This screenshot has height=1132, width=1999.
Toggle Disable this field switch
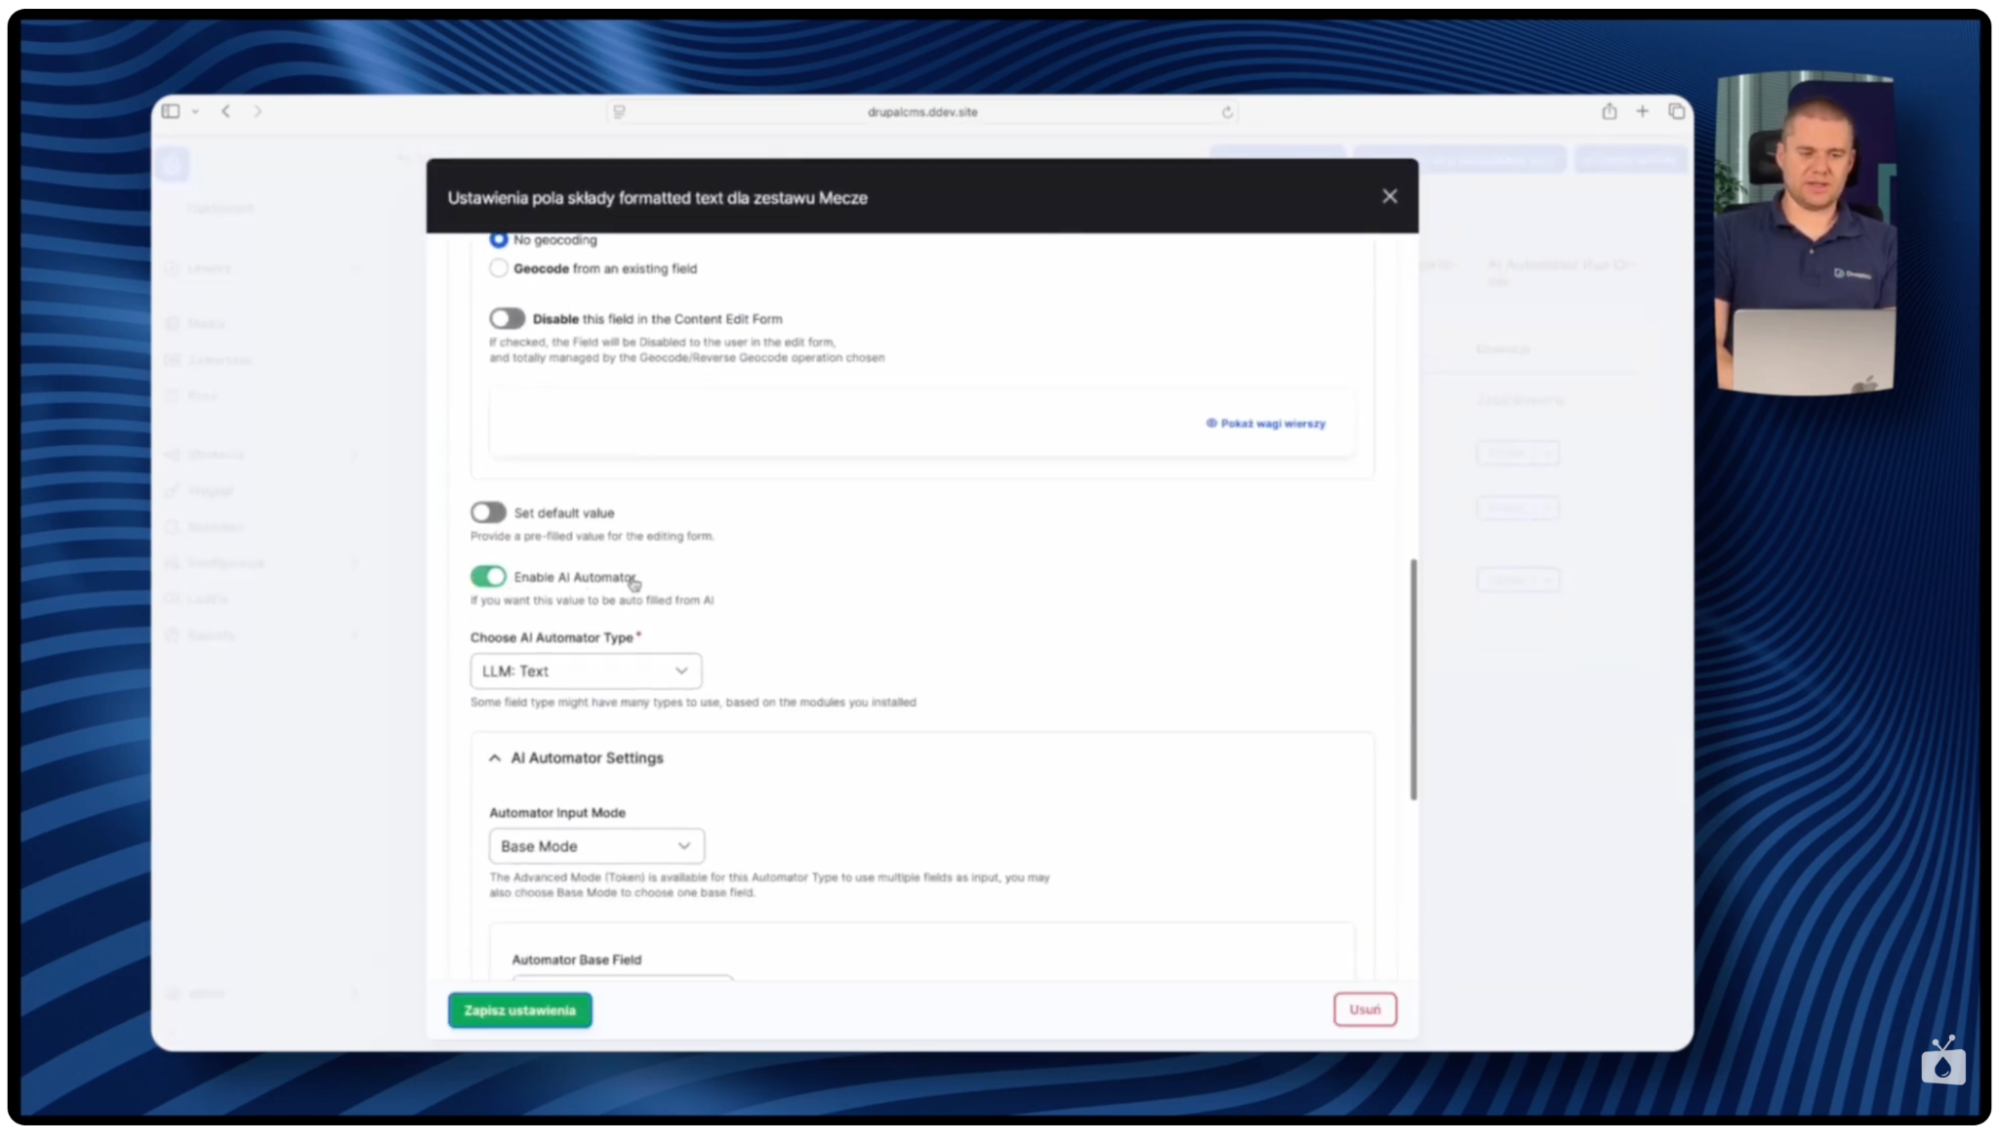507,318
